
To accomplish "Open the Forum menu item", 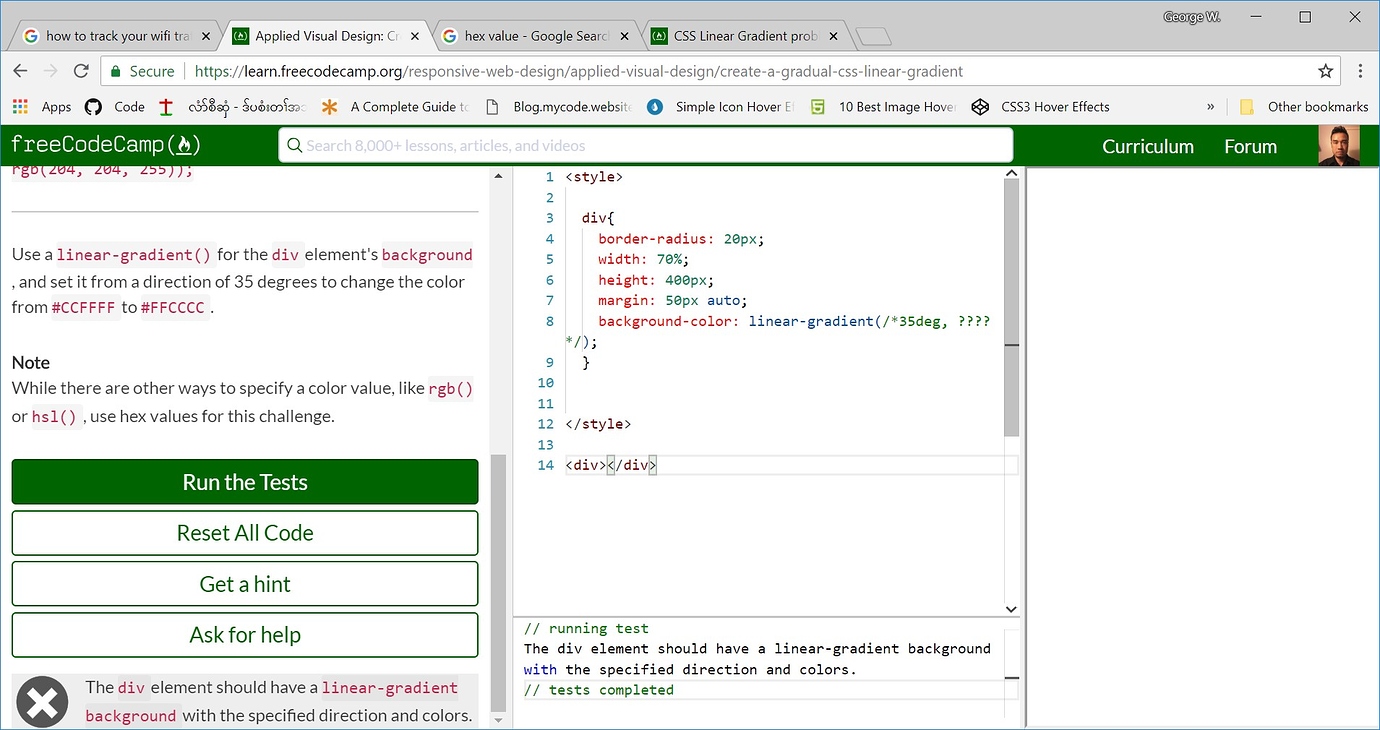I will 1250,146.
